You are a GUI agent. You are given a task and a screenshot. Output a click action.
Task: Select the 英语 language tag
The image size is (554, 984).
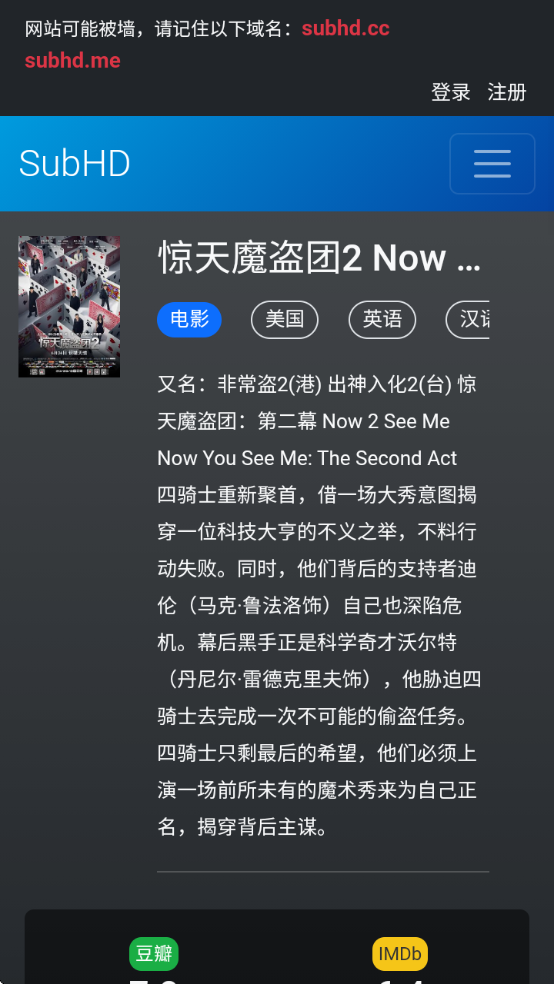(x=383, y=319)
